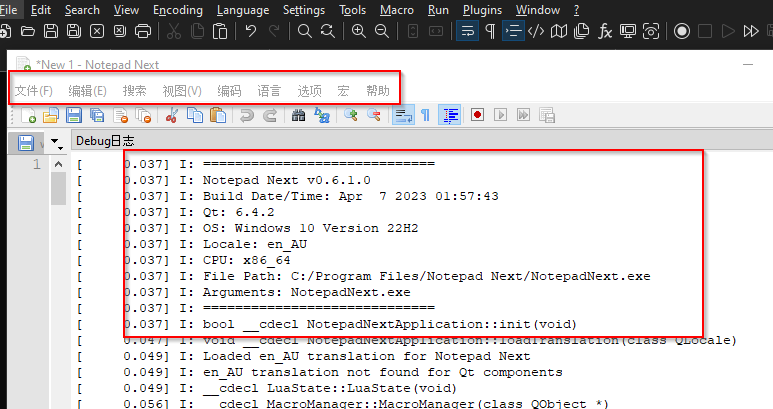Viewport: 773px width, 409px height.
Task: Click Replace icon in Notepad Next toolbar
Action: (322, 115)
